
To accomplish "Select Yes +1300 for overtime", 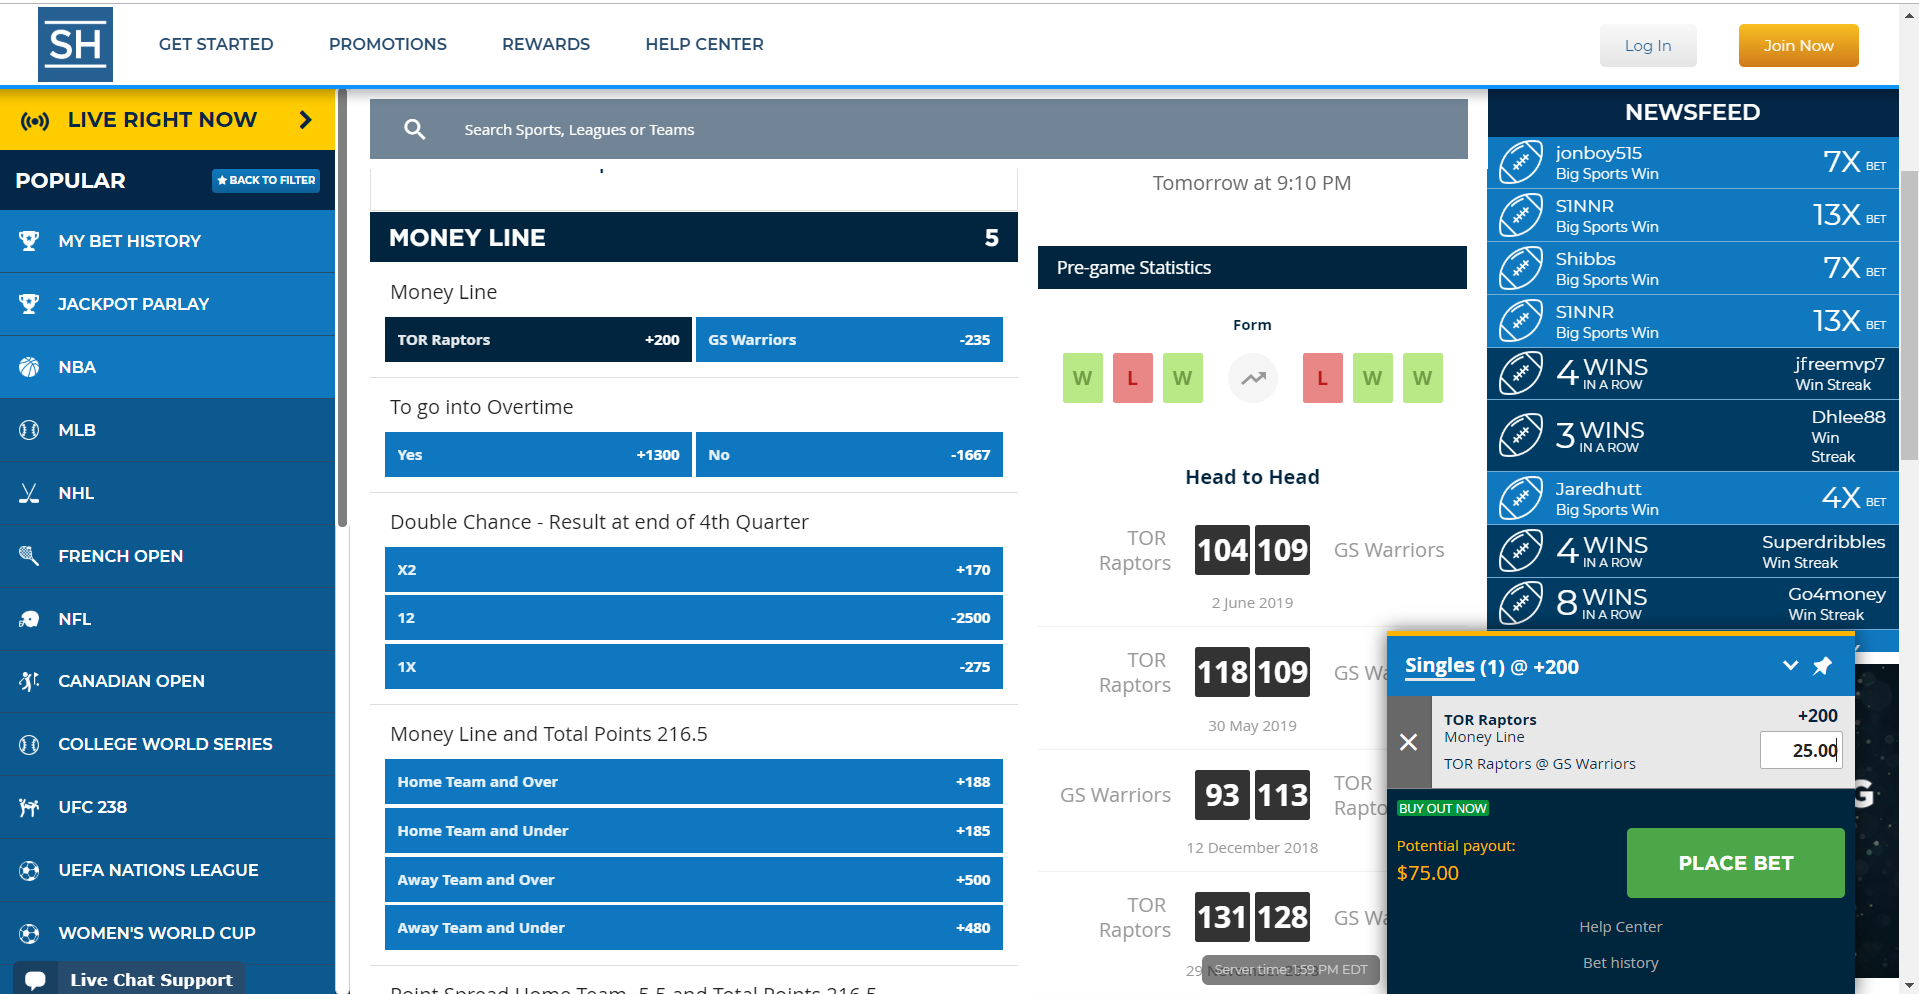I will tap(538, 455).
